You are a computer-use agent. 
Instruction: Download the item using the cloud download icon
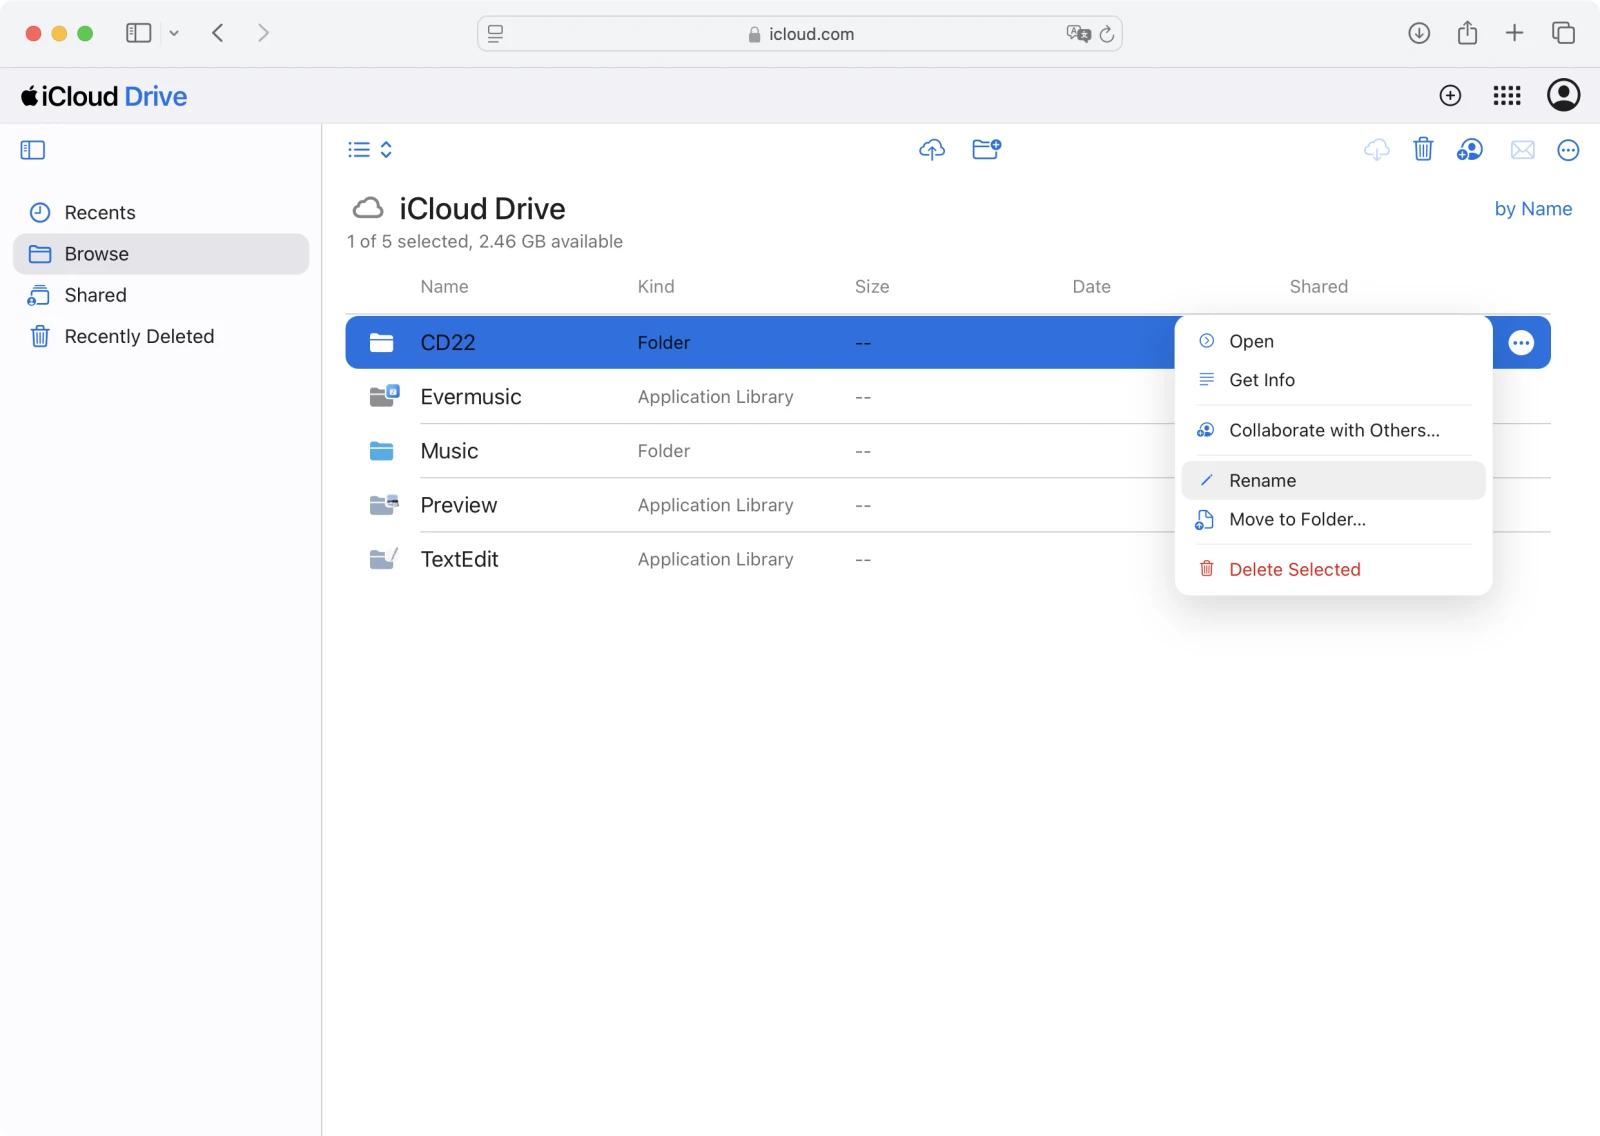[1376, 149]
